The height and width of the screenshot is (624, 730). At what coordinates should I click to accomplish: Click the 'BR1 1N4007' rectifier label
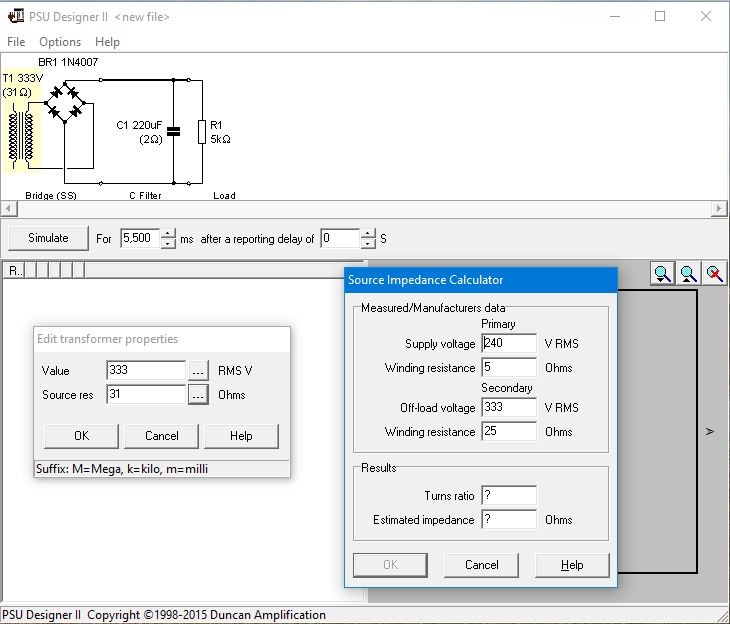[x=68, y=62]
